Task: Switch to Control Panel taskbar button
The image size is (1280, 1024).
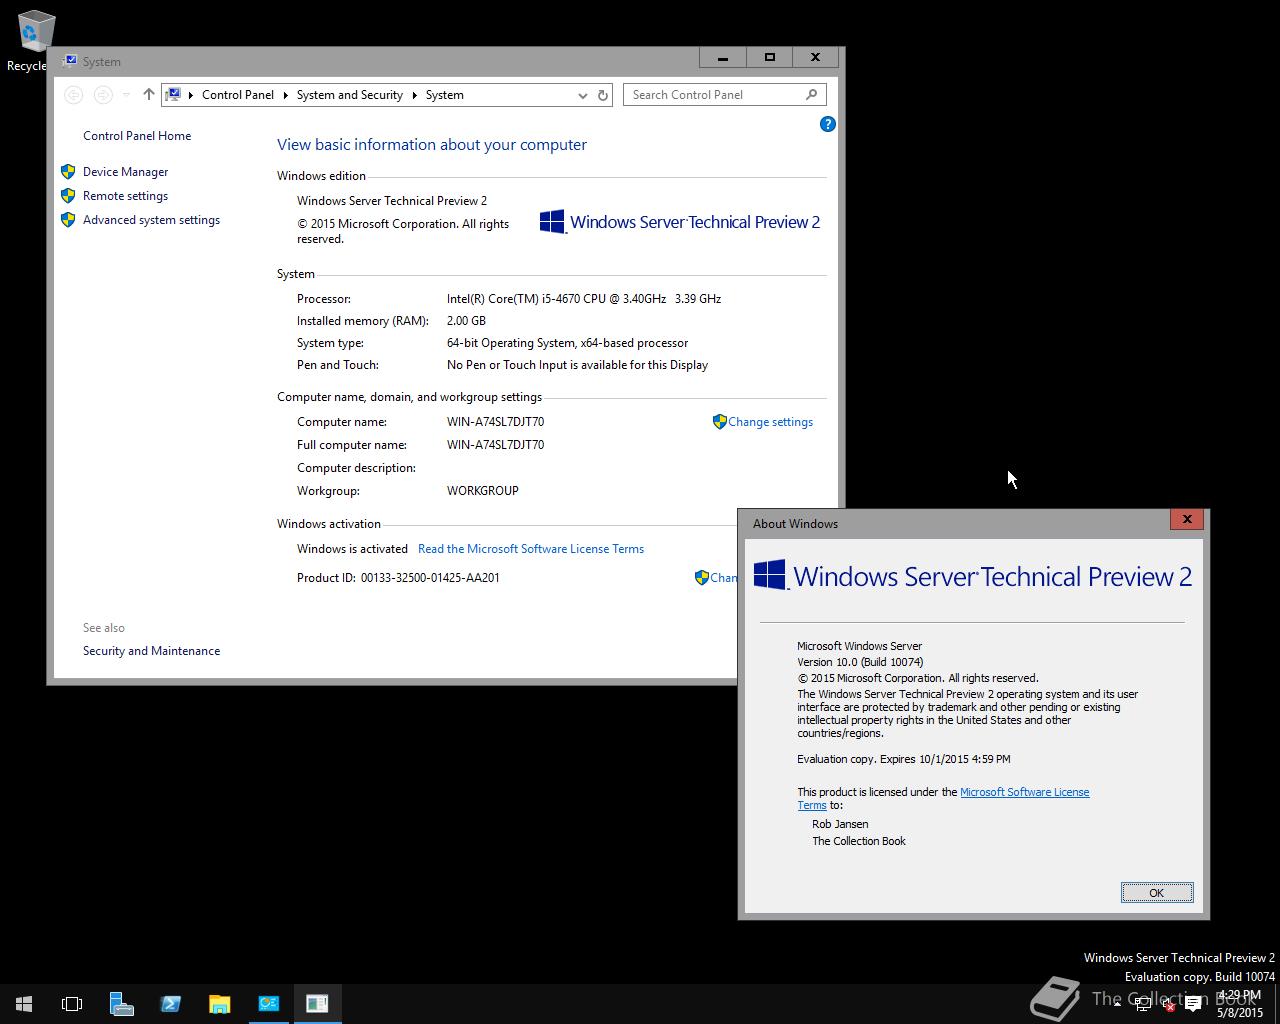Action: 268,1004
